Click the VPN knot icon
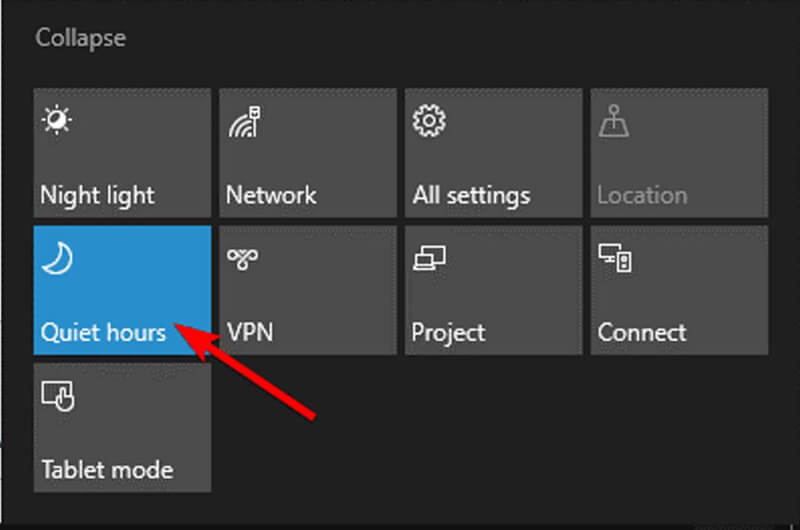The height and width of the screenshot is (530, 800). [x=243, y=259]
